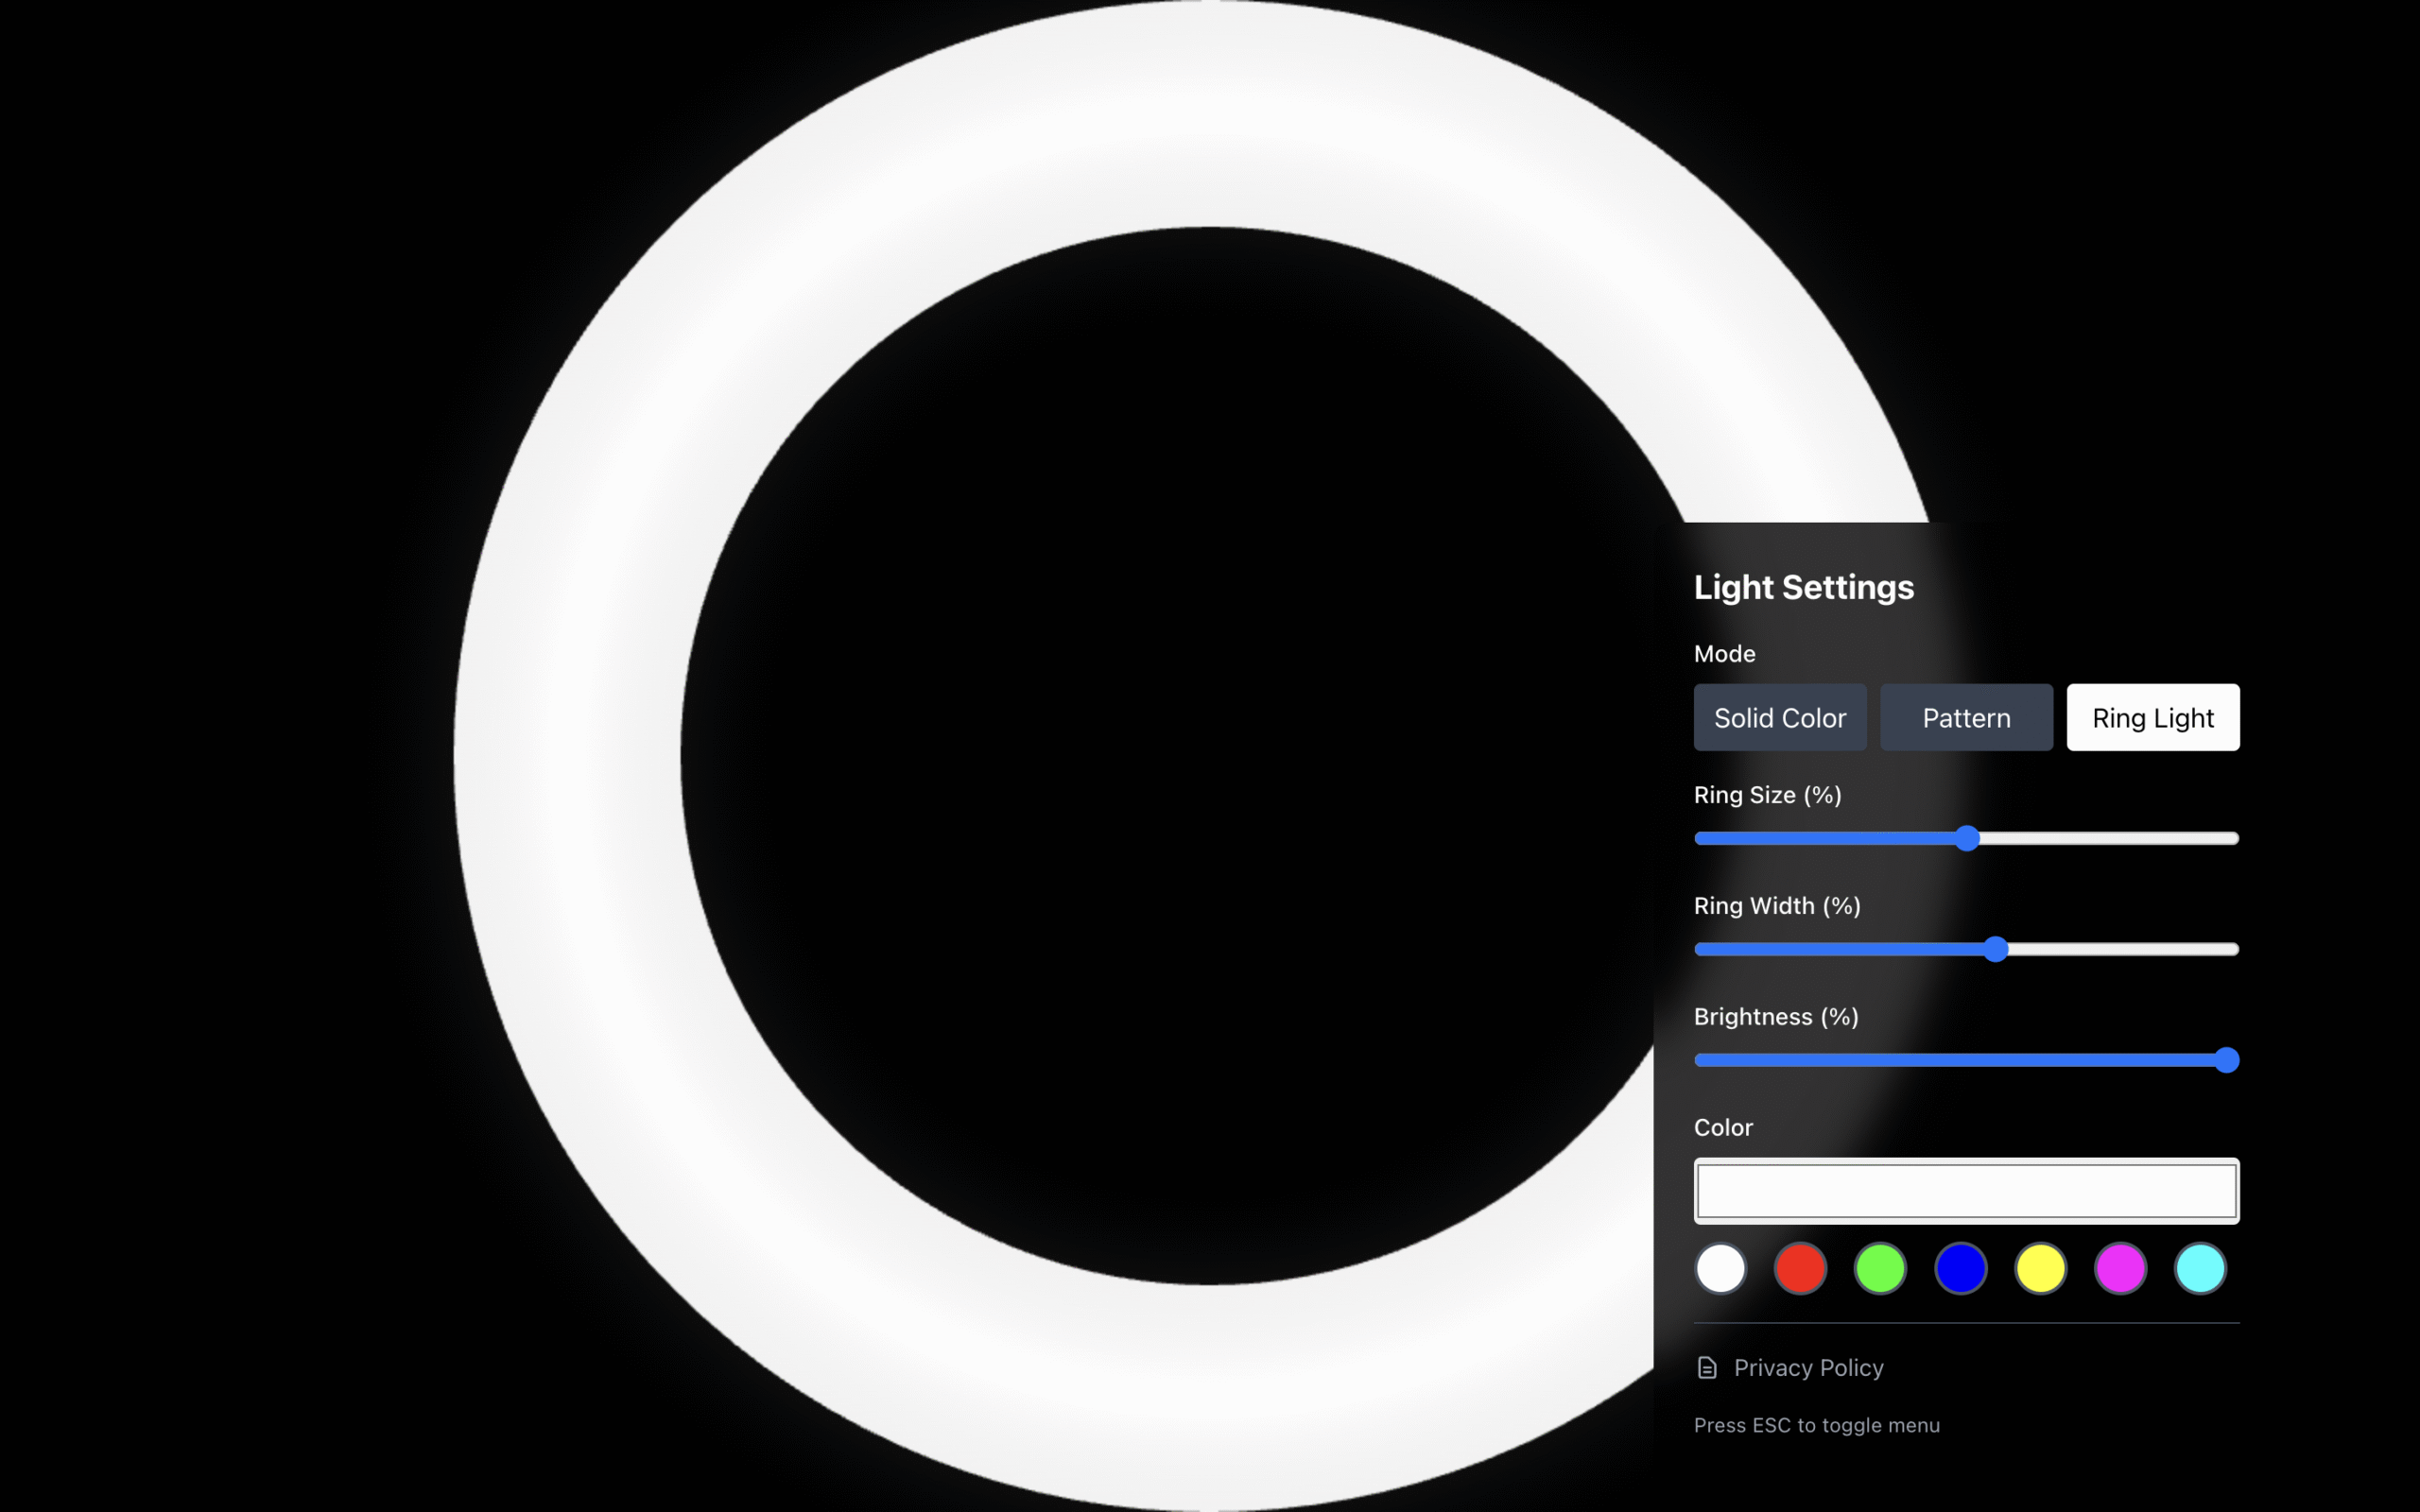Select the green color swatch
Image resolution: width=2420 pixels, height=1512 pixels.
1881,1268
